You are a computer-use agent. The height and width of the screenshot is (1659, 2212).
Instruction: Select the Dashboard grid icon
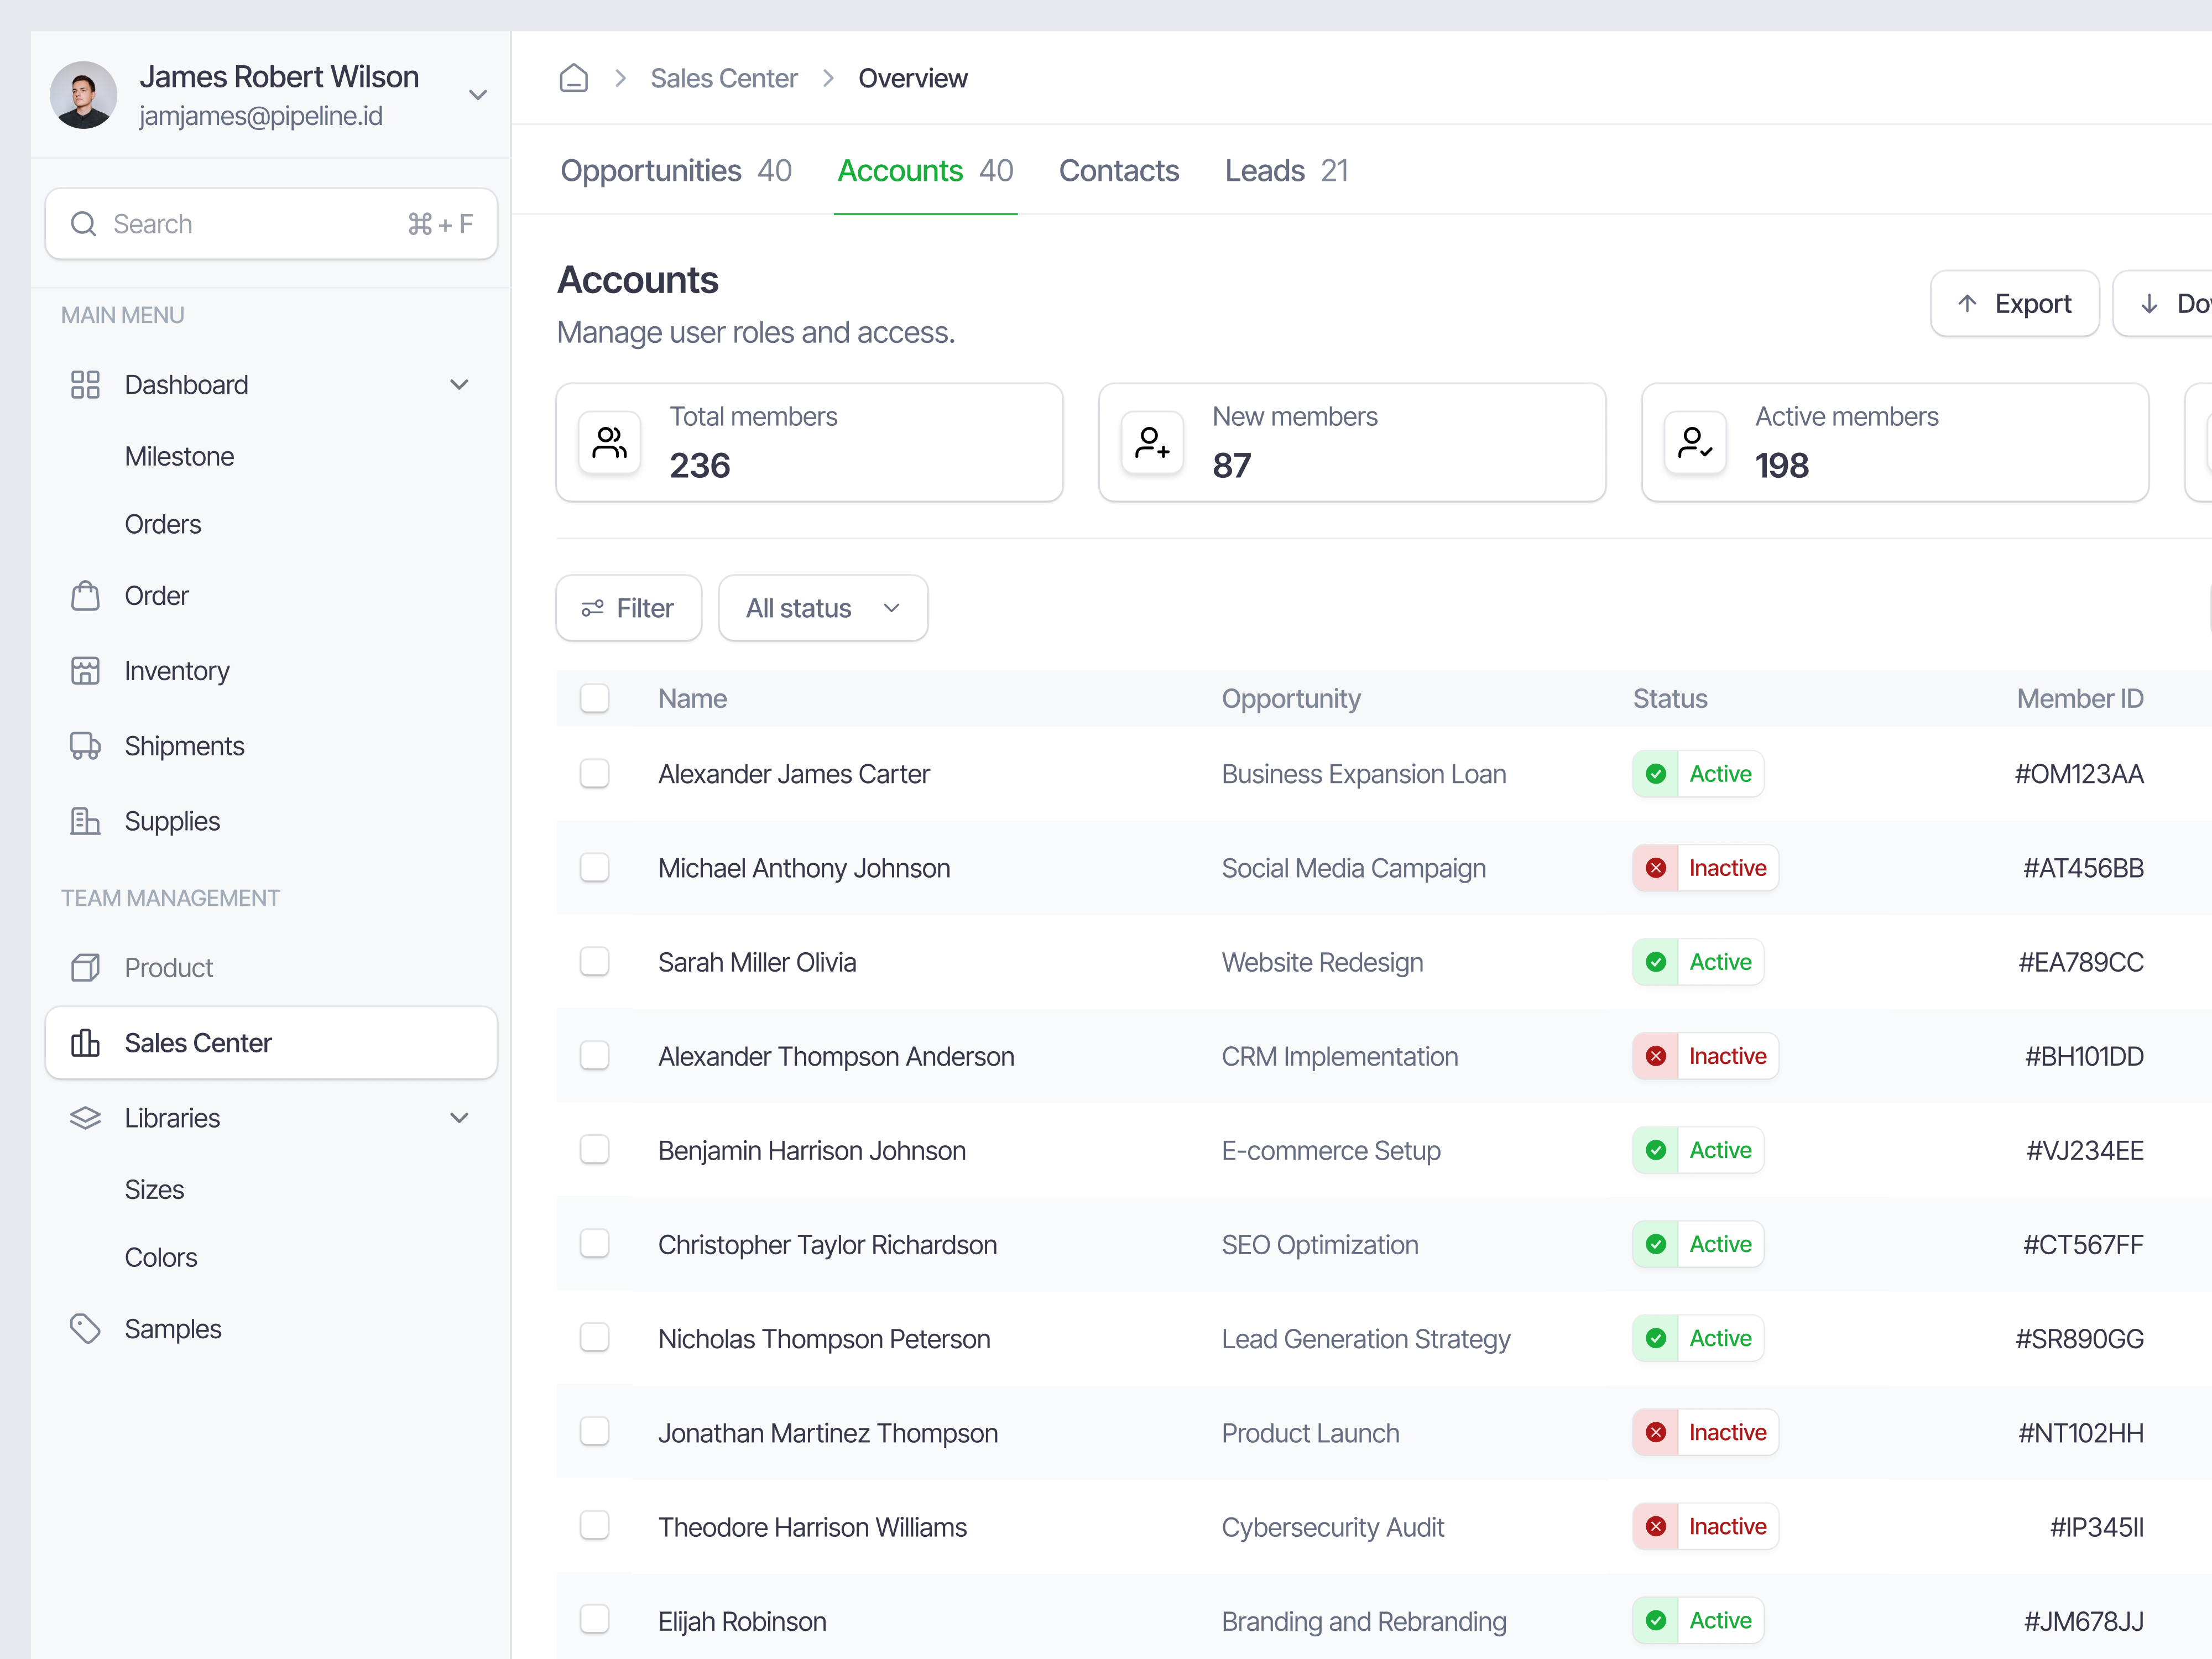[85, 384]
